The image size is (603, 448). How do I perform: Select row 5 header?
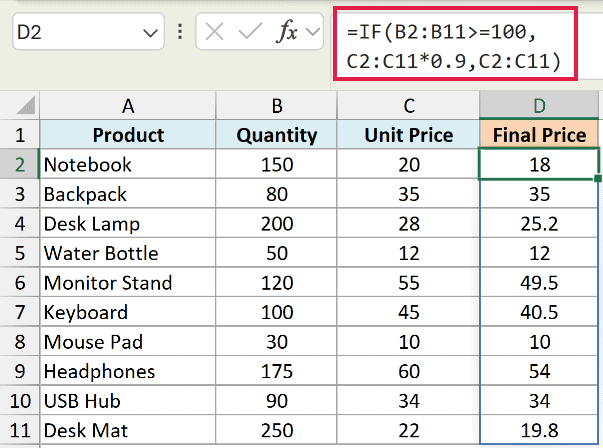point(20,253)
